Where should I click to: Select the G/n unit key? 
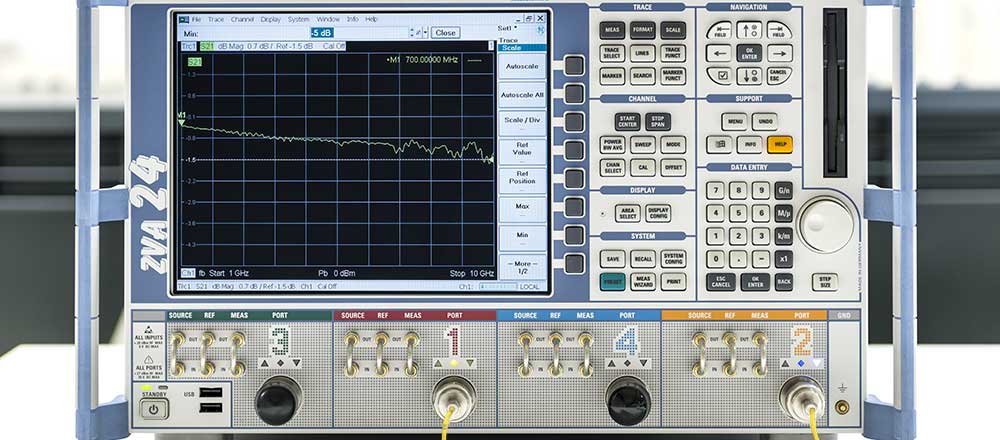783,190
